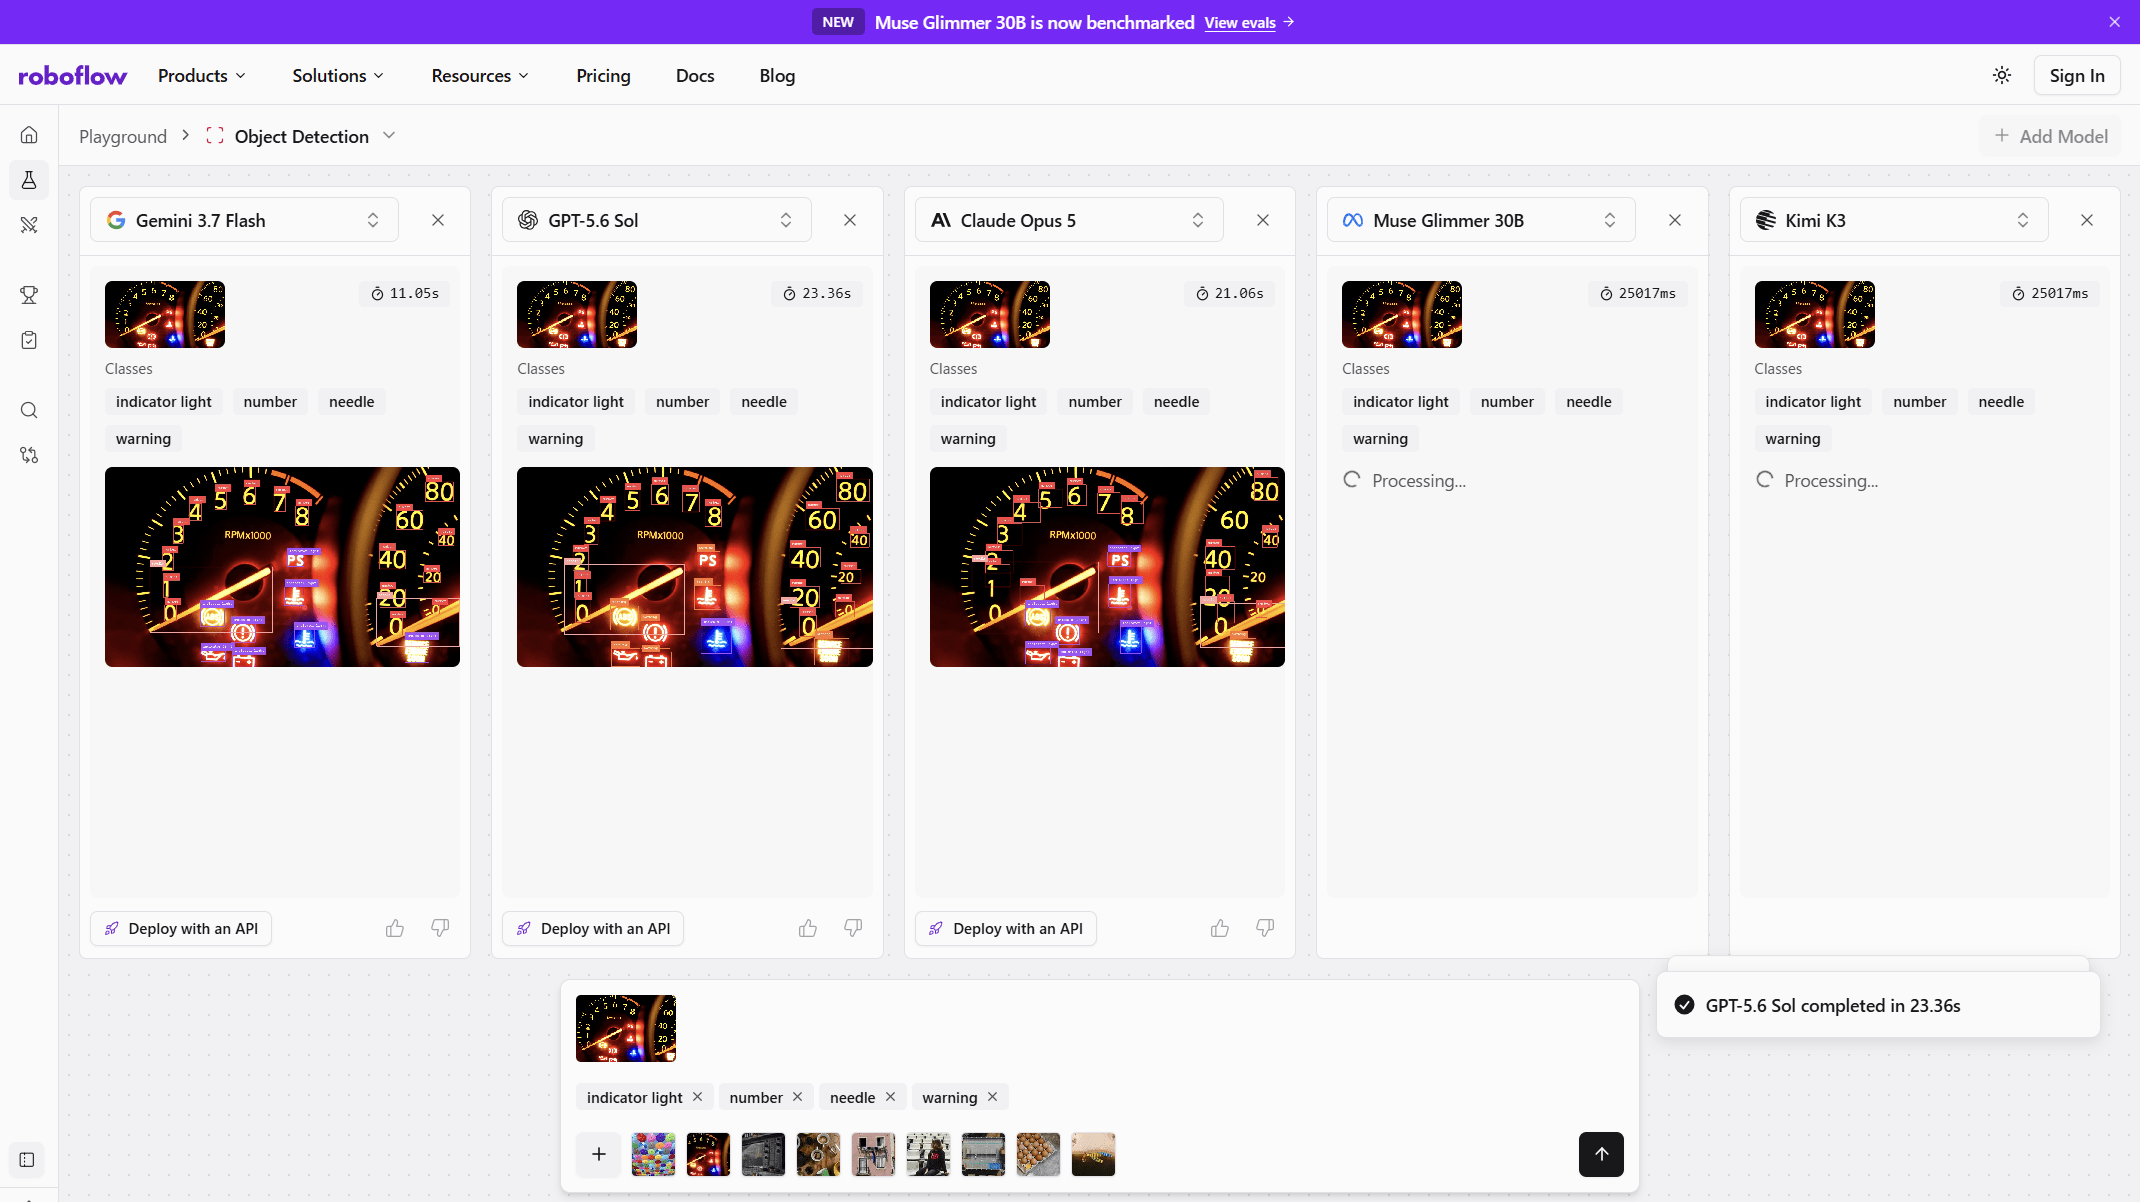Click the search icon in sidebar
This screenshot has height=1202, width=2140.
pyautogui.click(x=29, y=410)
